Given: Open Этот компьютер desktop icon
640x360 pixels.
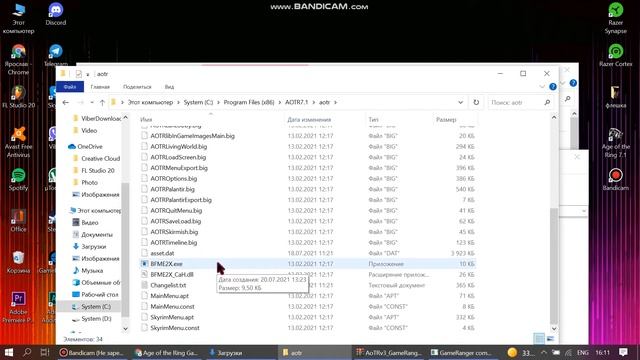Looking at the screenshot, I should pos(18,18).
